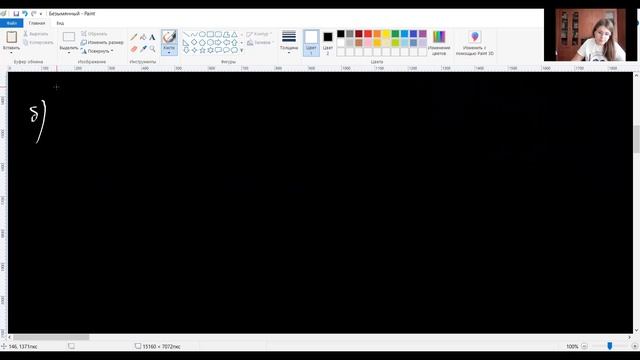Image resolution: width=640 pixels, height=360 pixels.
Task: Activate Color 1 foreground selector
Action: [311, 43]
